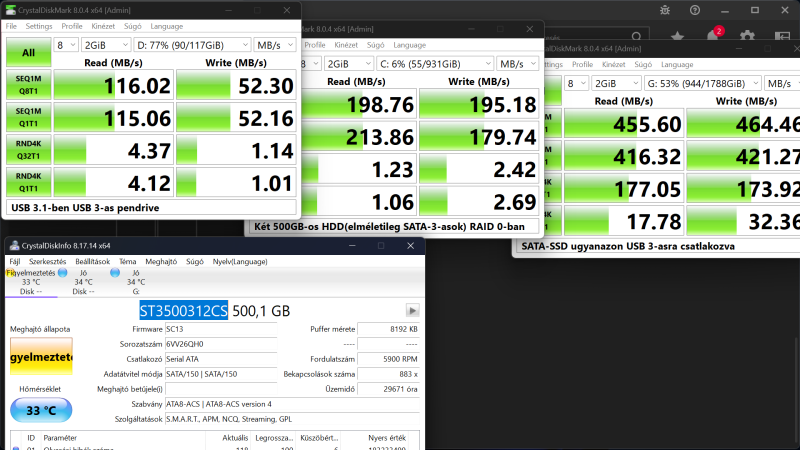The height and width of the screenshot is (450, 800).
Task: Click the help question mark icon
Action: pos(695,10)
